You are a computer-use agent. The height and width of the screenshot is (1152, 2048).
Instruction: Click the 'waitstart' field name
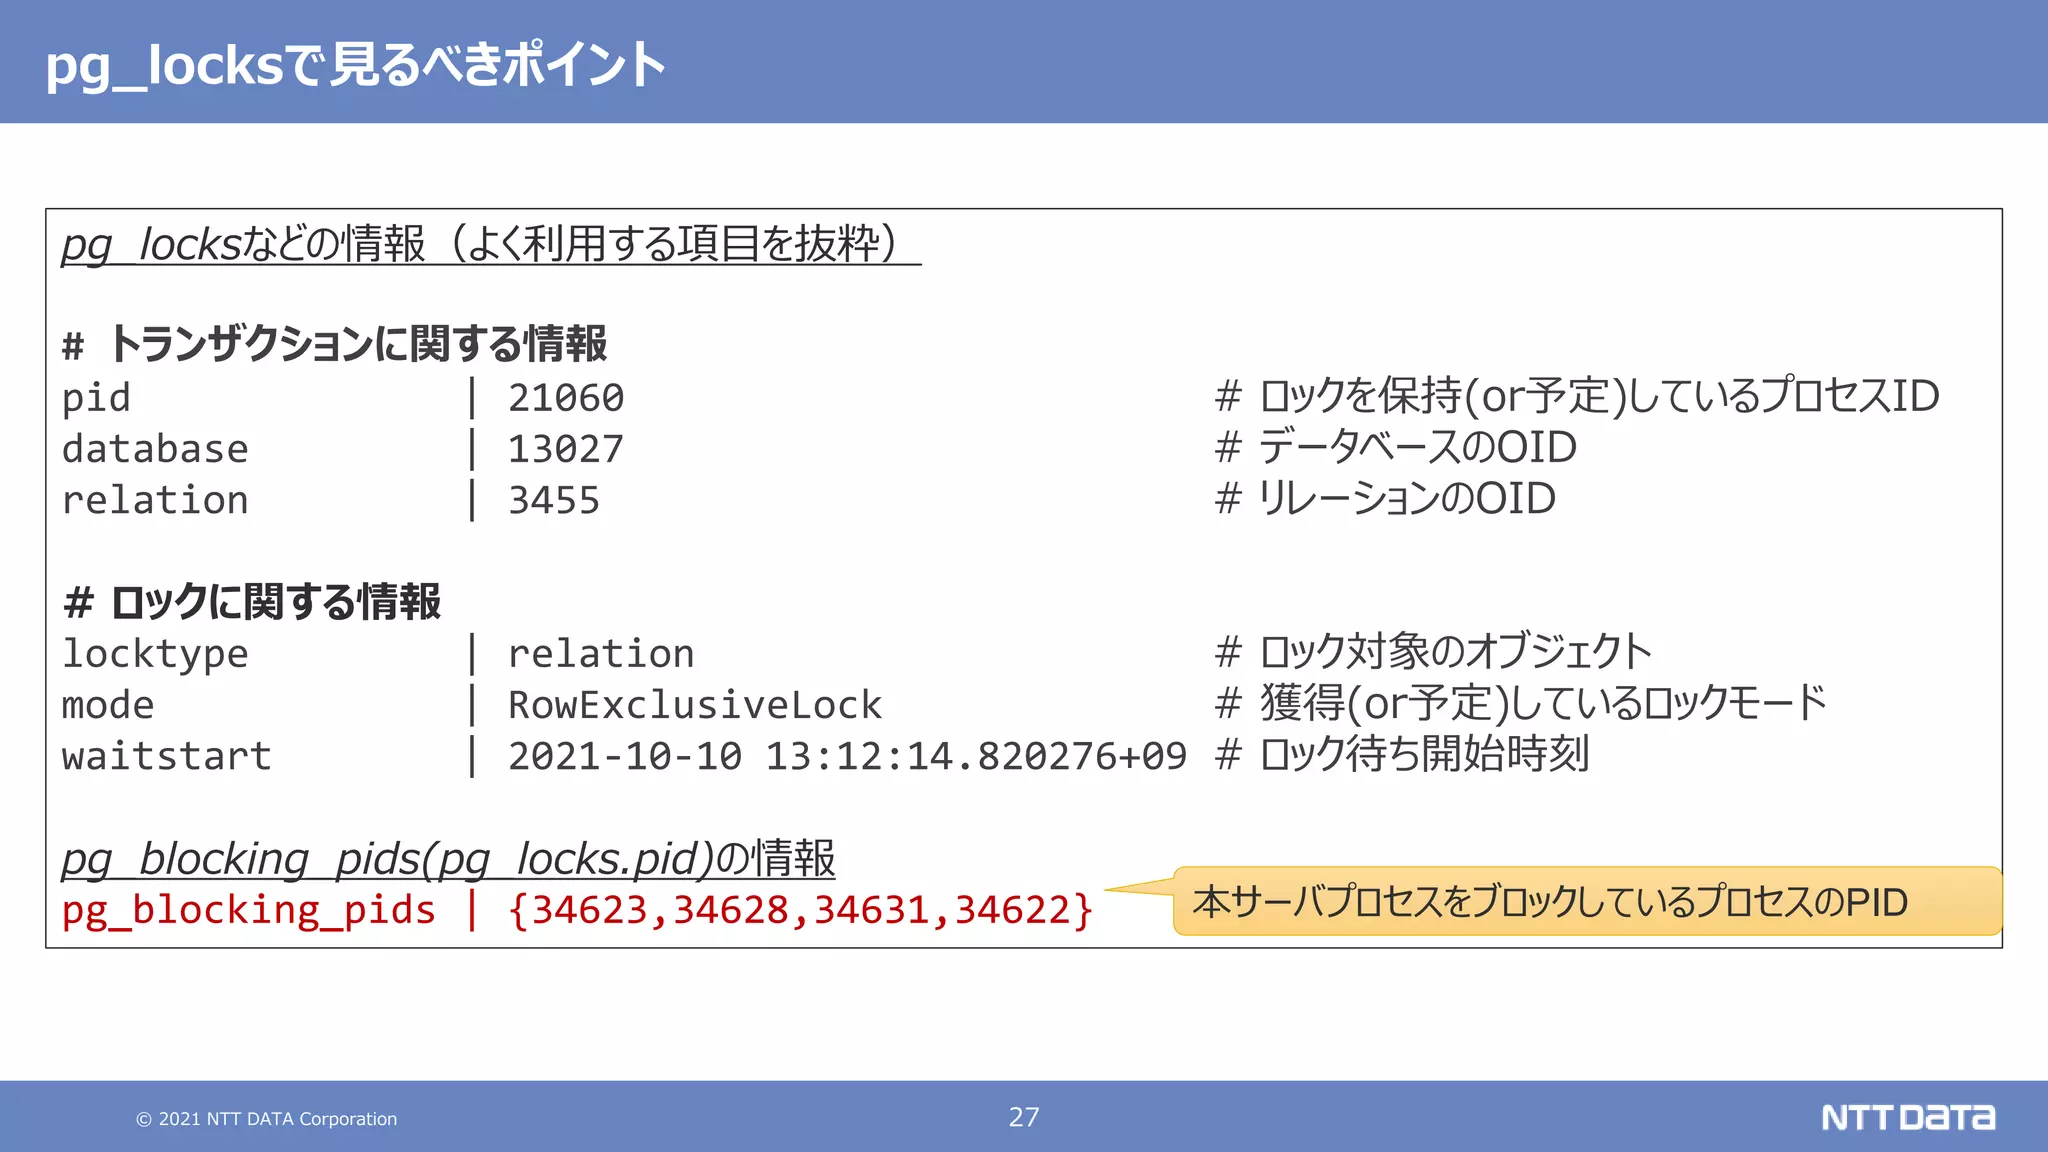tap(167, 756)
